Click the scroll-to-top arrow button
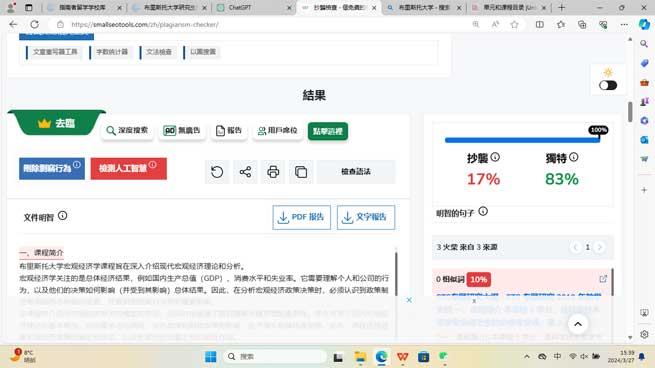The width and height of the screenshot is (655, 368). pyautogui.click(x=578, y=324)
